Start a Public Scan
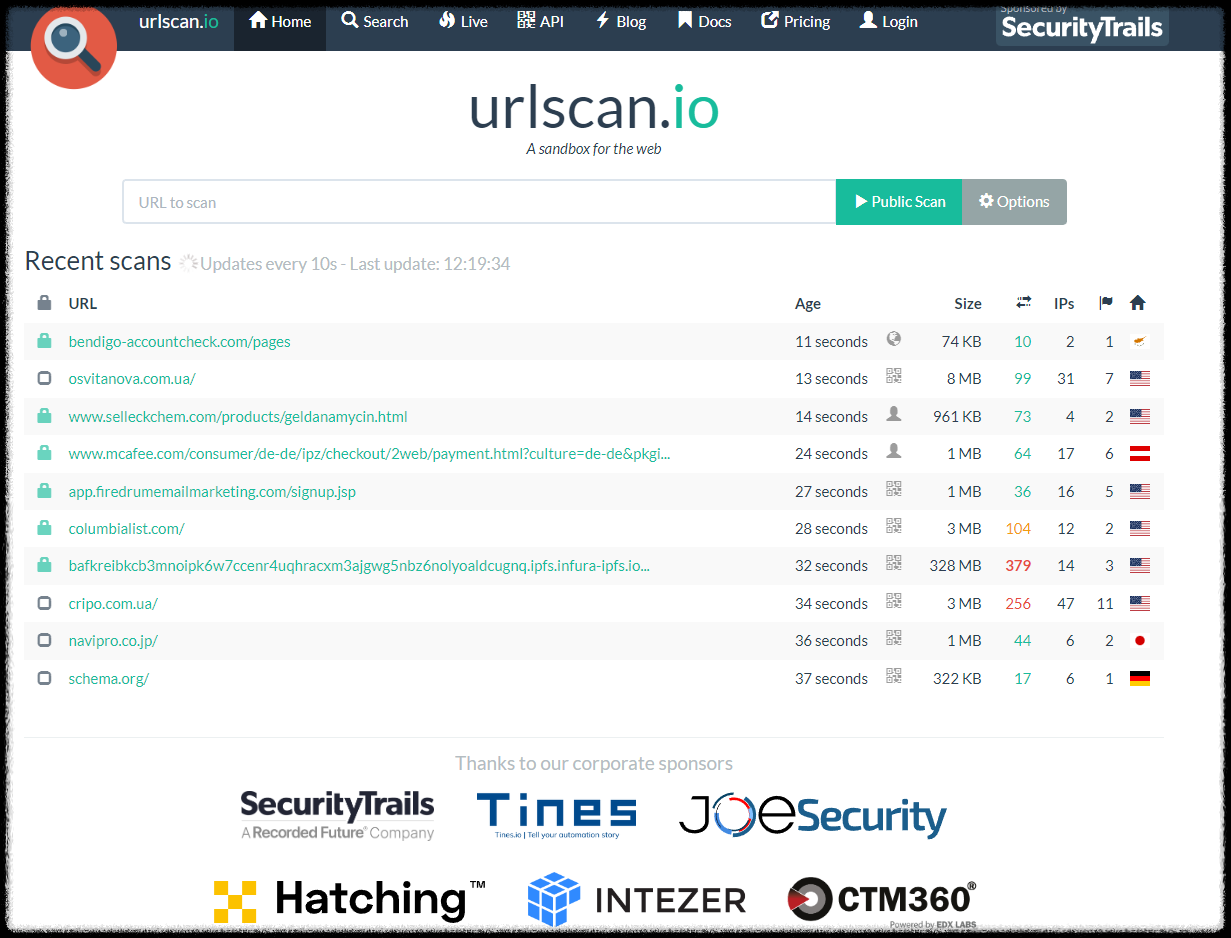 click(x=899, y=202)
